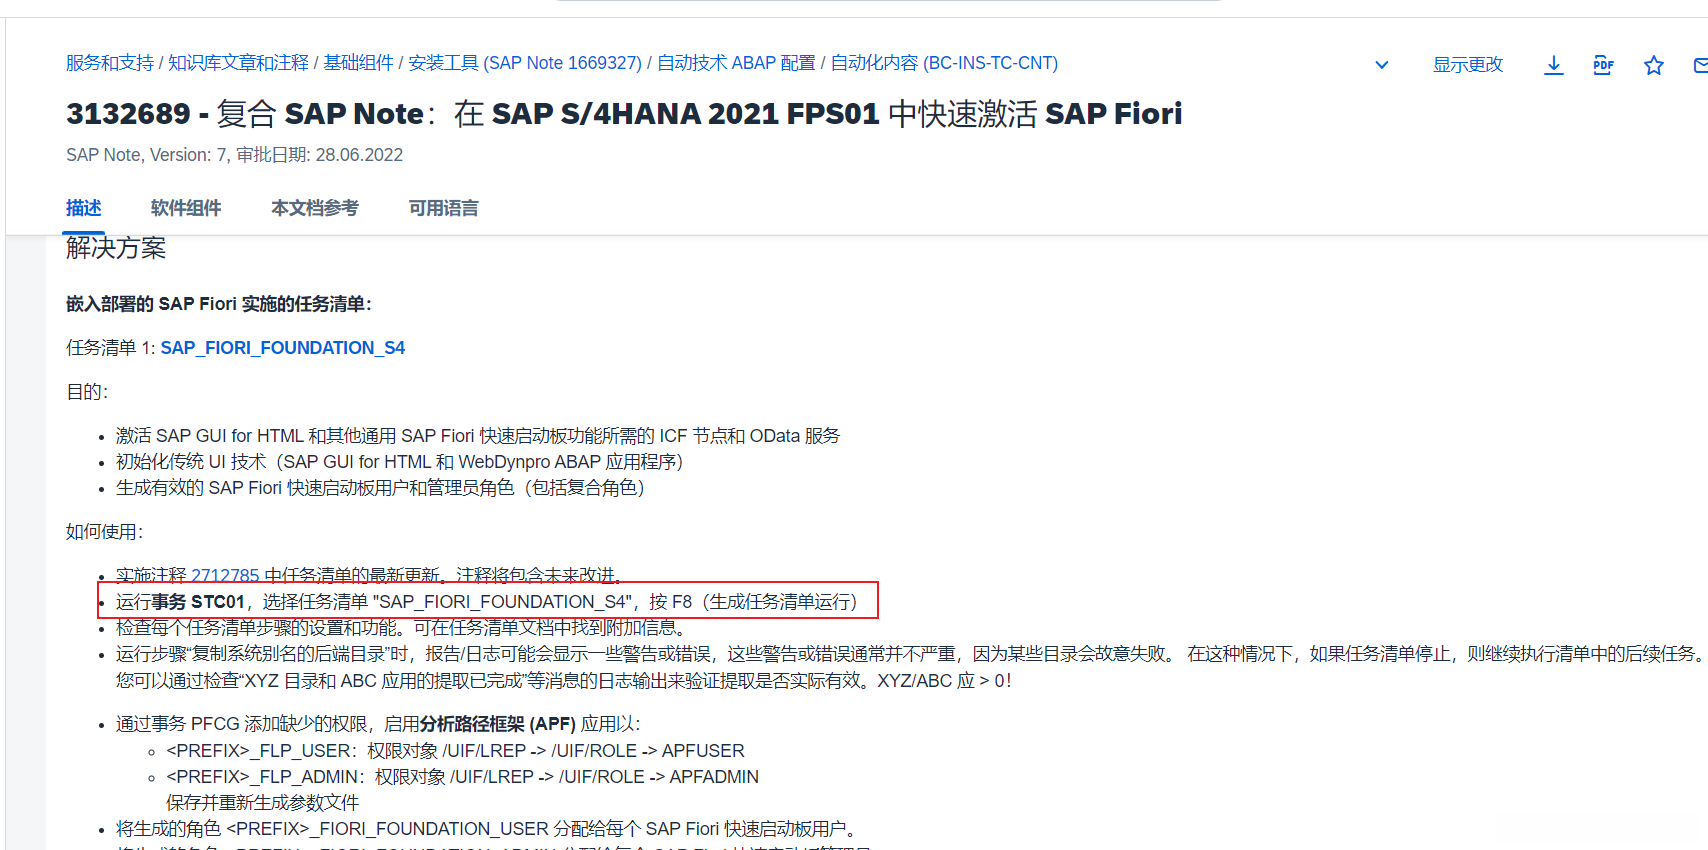Image resolution: width=1708 pixels, height=850 pixels.
Task: Follow the 自动技术 ABAP 配置 breadcrumb
Action: (x=736, y=63)
